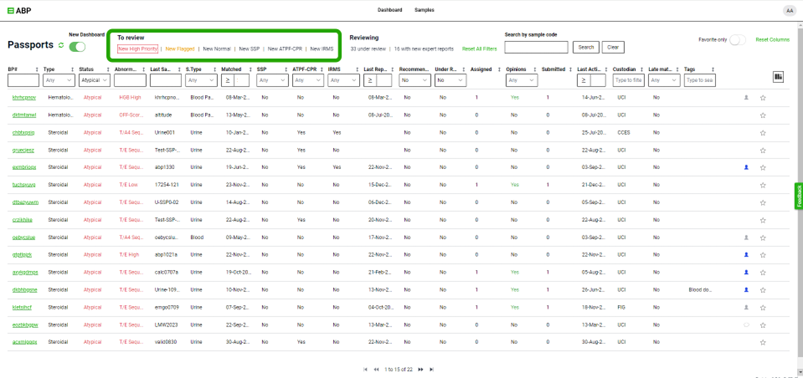
Task: Open the Dashboard nav item
Action: [x=390, y=10]
